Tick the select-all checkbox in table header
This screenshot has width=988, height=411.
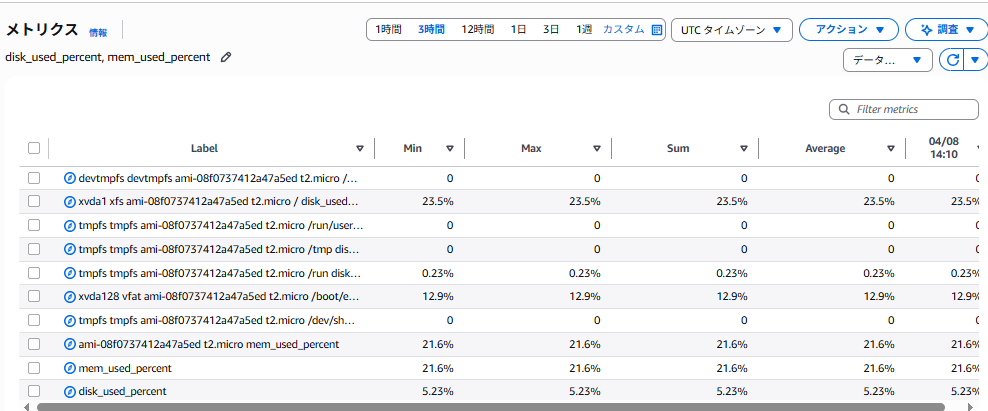click(34, 148)
